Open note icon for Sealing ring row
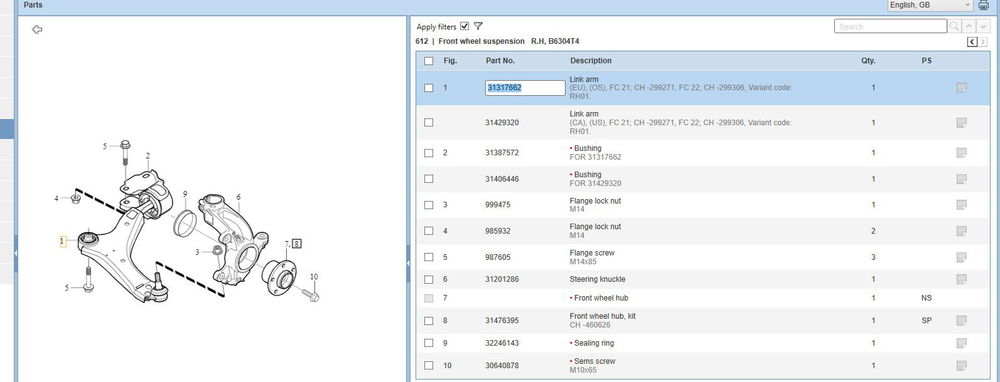The height and width of the screenshot is (382, 1000). tap(962, 343)
